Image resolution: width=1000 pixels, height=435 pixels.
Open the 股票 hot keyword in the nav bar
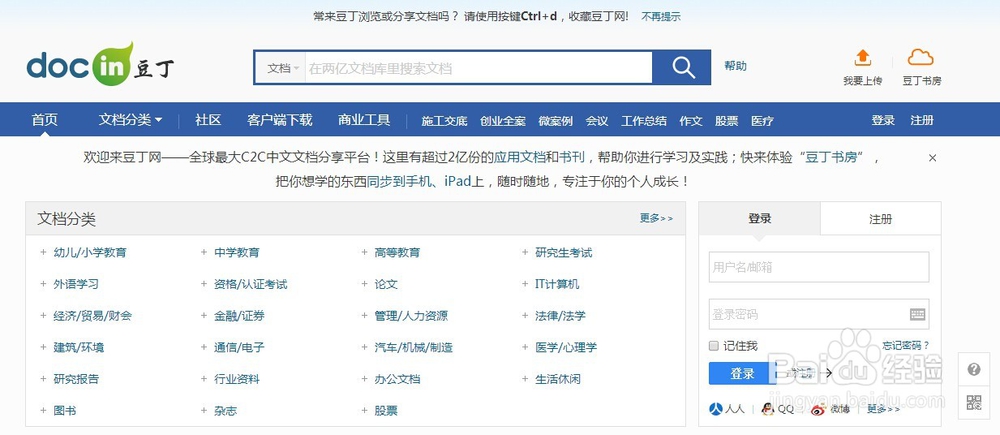click(x=726, y=121)
